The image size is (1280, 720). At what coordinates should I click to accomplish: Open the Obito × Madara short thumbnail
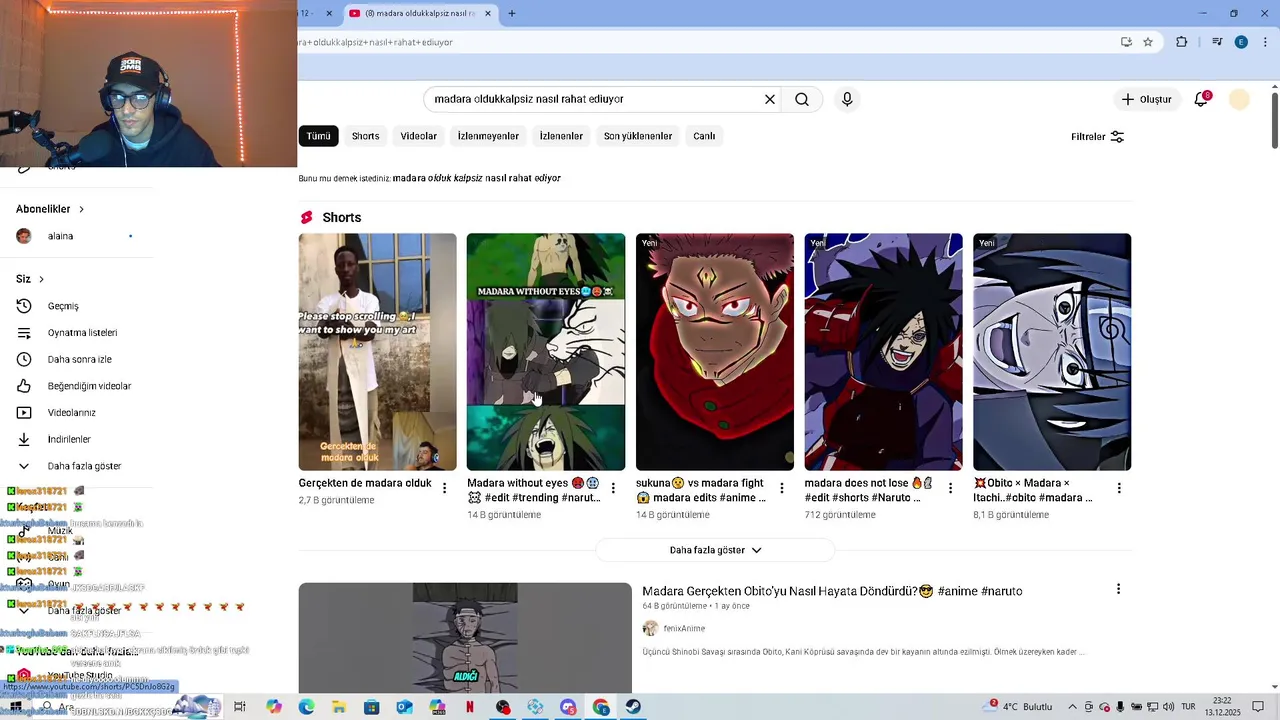pyautogui.click(x=1052, y=352)
